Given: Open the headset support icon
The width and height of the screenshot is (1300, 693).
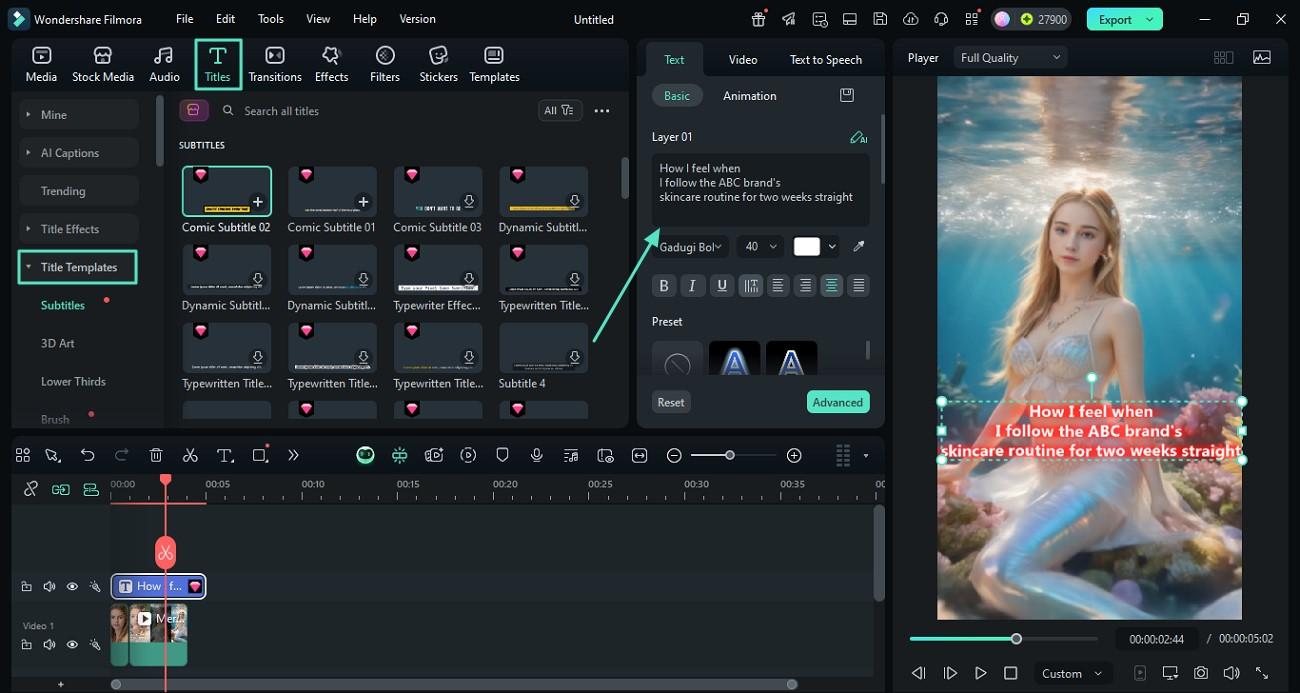Looking at the screenshot, I should pos(940,19).
